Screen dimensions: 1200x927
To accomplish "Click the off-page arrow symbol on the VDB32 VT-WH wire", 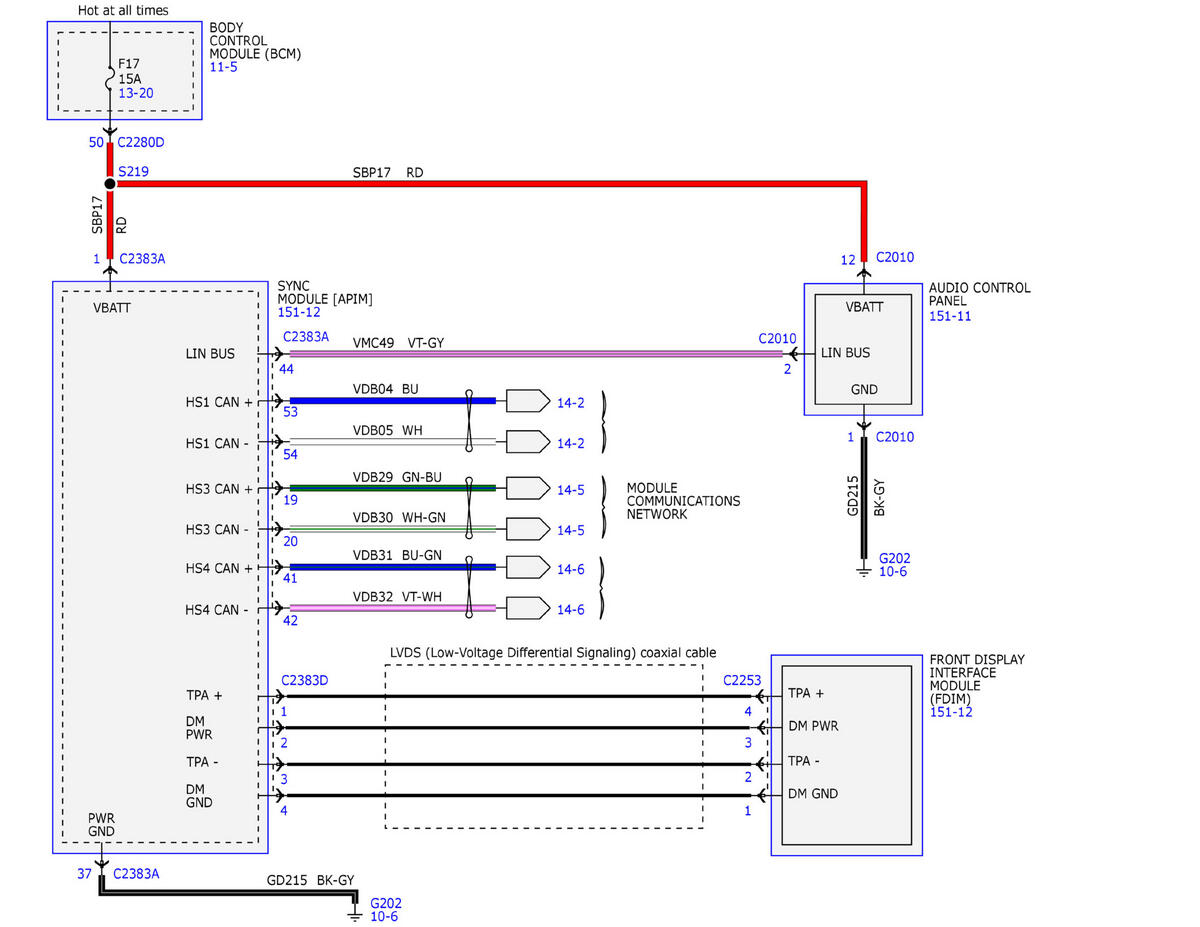I will (528, 607).
